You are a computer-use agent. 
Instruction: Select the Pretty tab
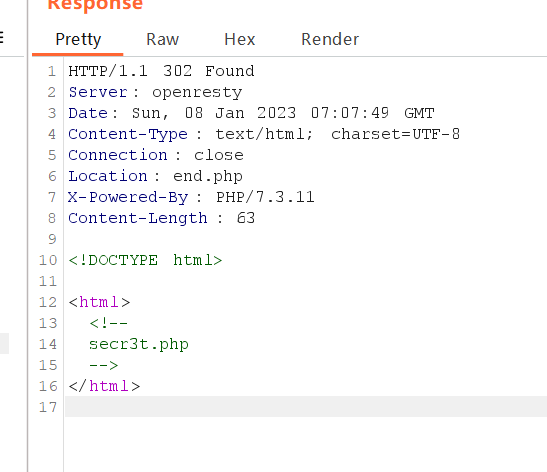click(x=78, y=40)
